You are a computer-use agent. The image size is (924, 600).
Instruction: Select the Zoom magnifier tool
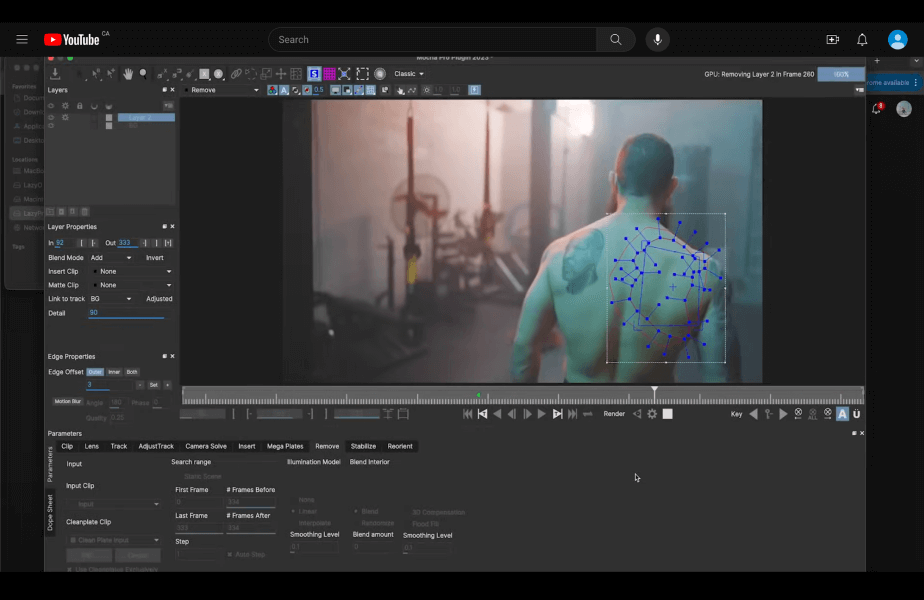tap(143, 74)
